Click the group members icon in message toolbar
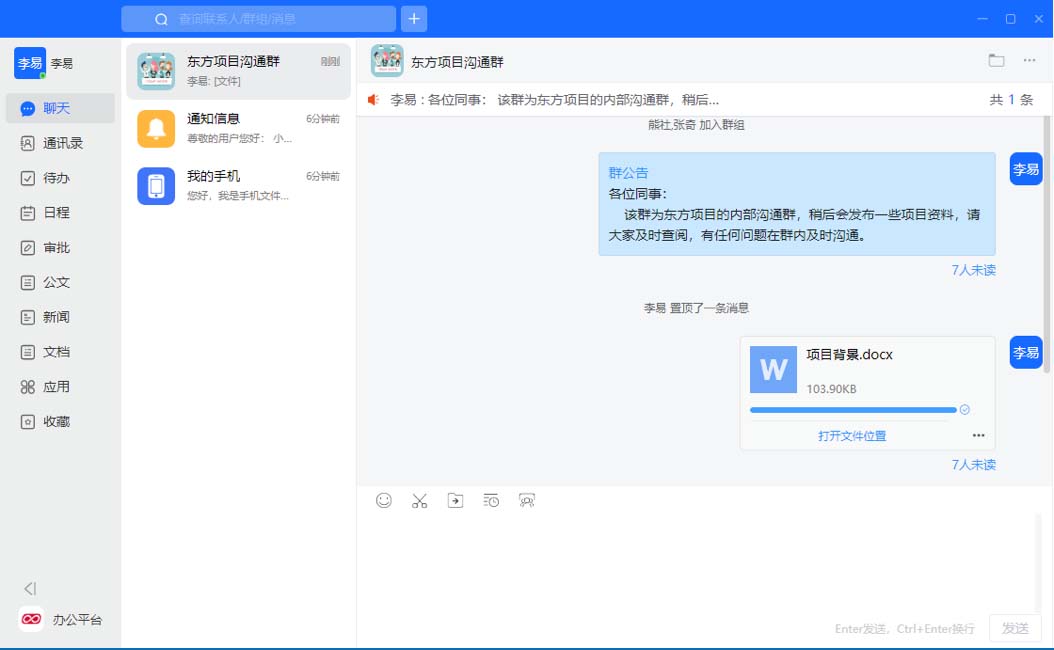 coord(527,501)
